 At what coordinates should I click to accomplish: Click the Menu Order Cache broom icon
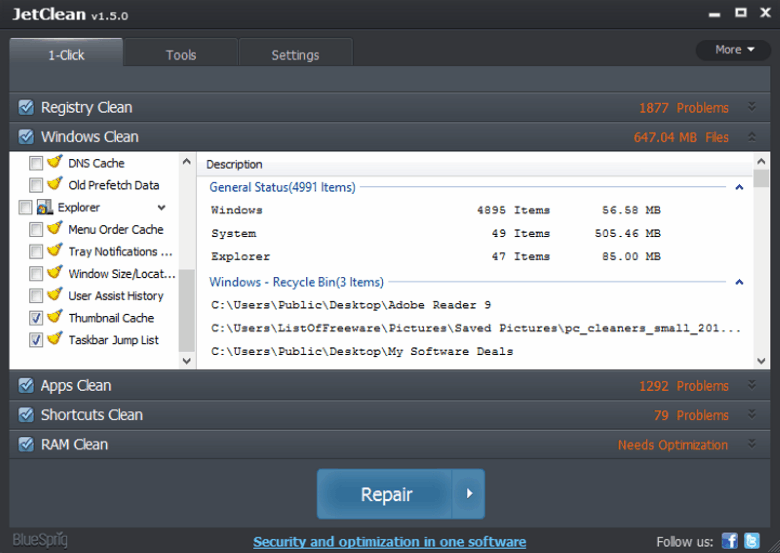55,228
